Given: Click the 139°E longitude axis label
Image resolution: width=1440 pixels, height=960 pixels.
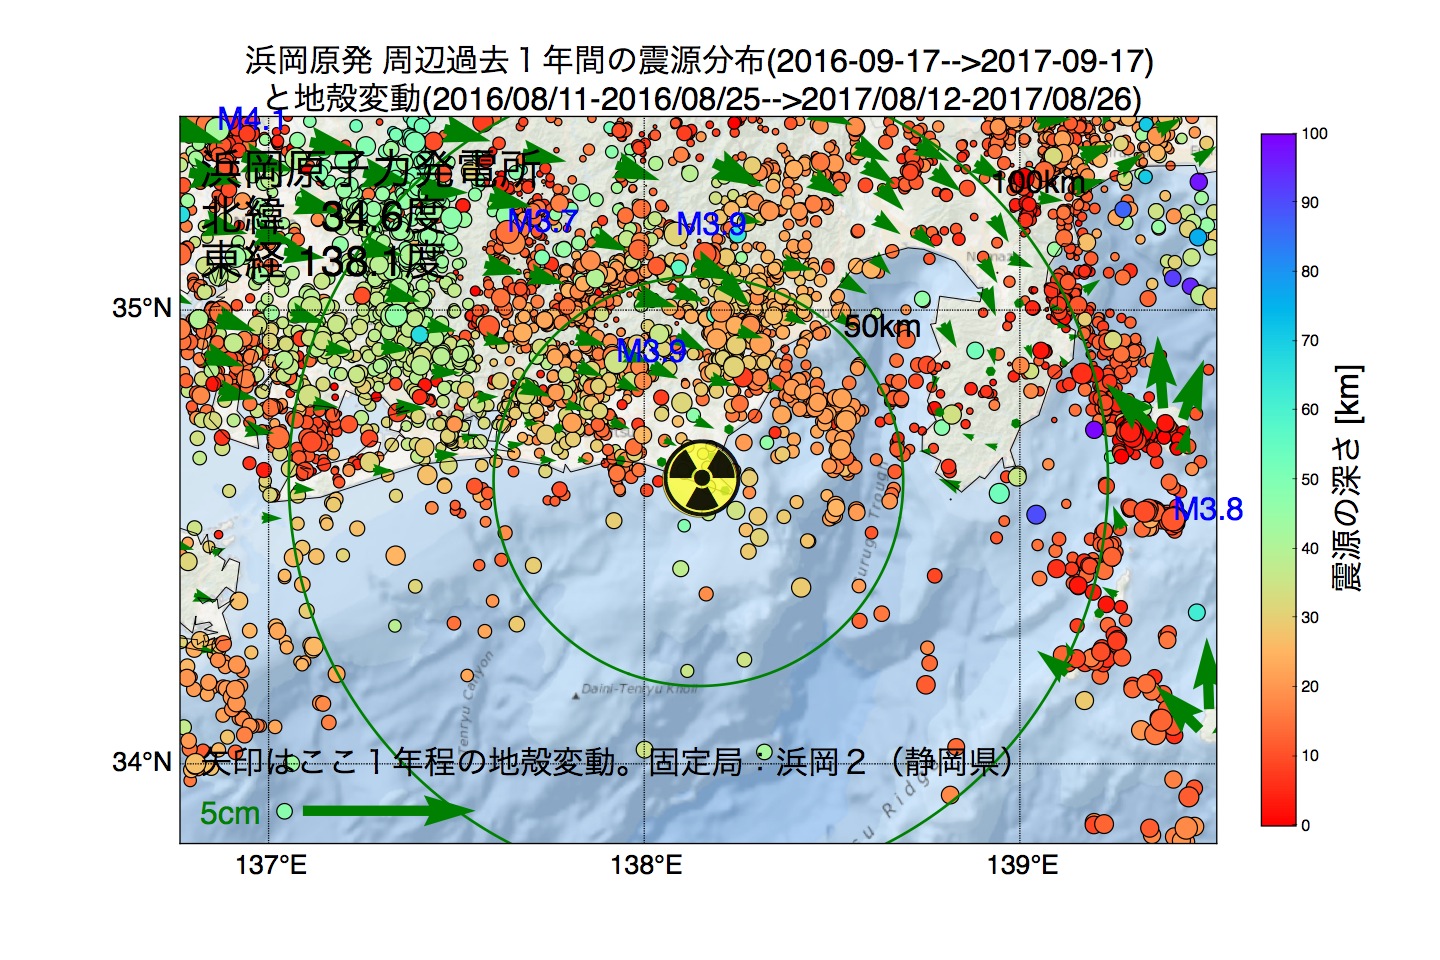Looking at the screenshot, I should [x=1021, y=865].
